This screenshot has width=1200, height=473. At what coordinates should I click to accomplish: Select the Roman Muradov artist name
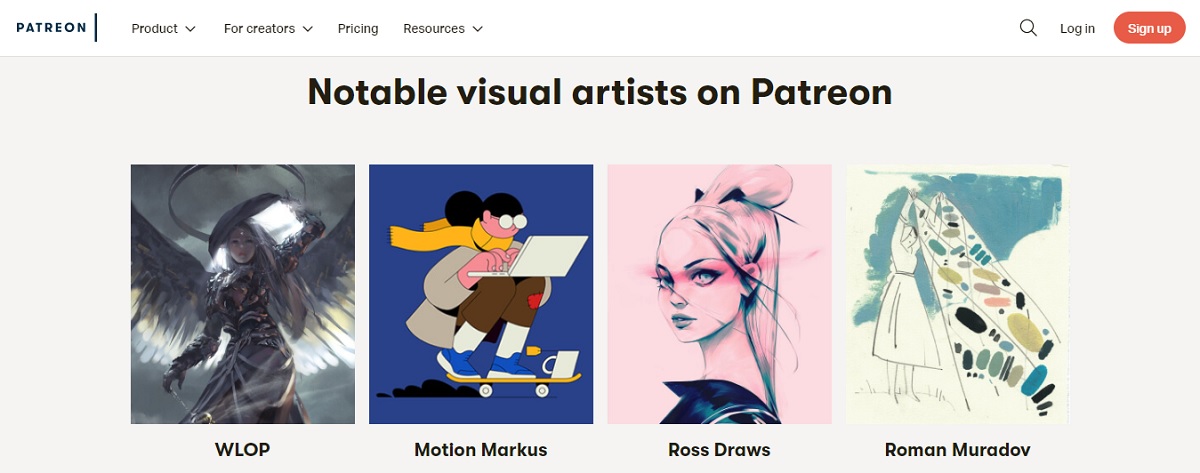click(x=957, y=449)
